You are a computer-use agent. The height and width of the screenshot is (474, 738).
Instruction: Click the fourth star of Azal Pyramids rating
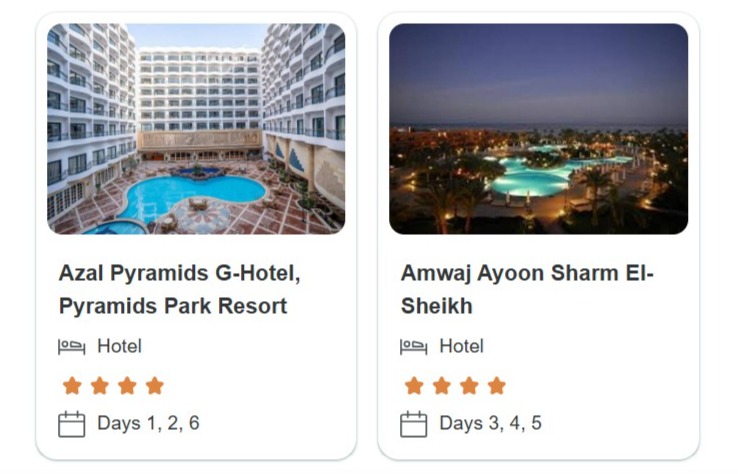[154, 386]
